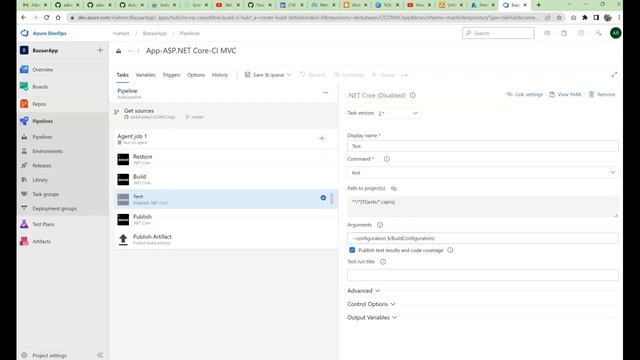This screenshot has height=360, width=640.
Task: Show info for Test run title
Action: coord(382,262)
